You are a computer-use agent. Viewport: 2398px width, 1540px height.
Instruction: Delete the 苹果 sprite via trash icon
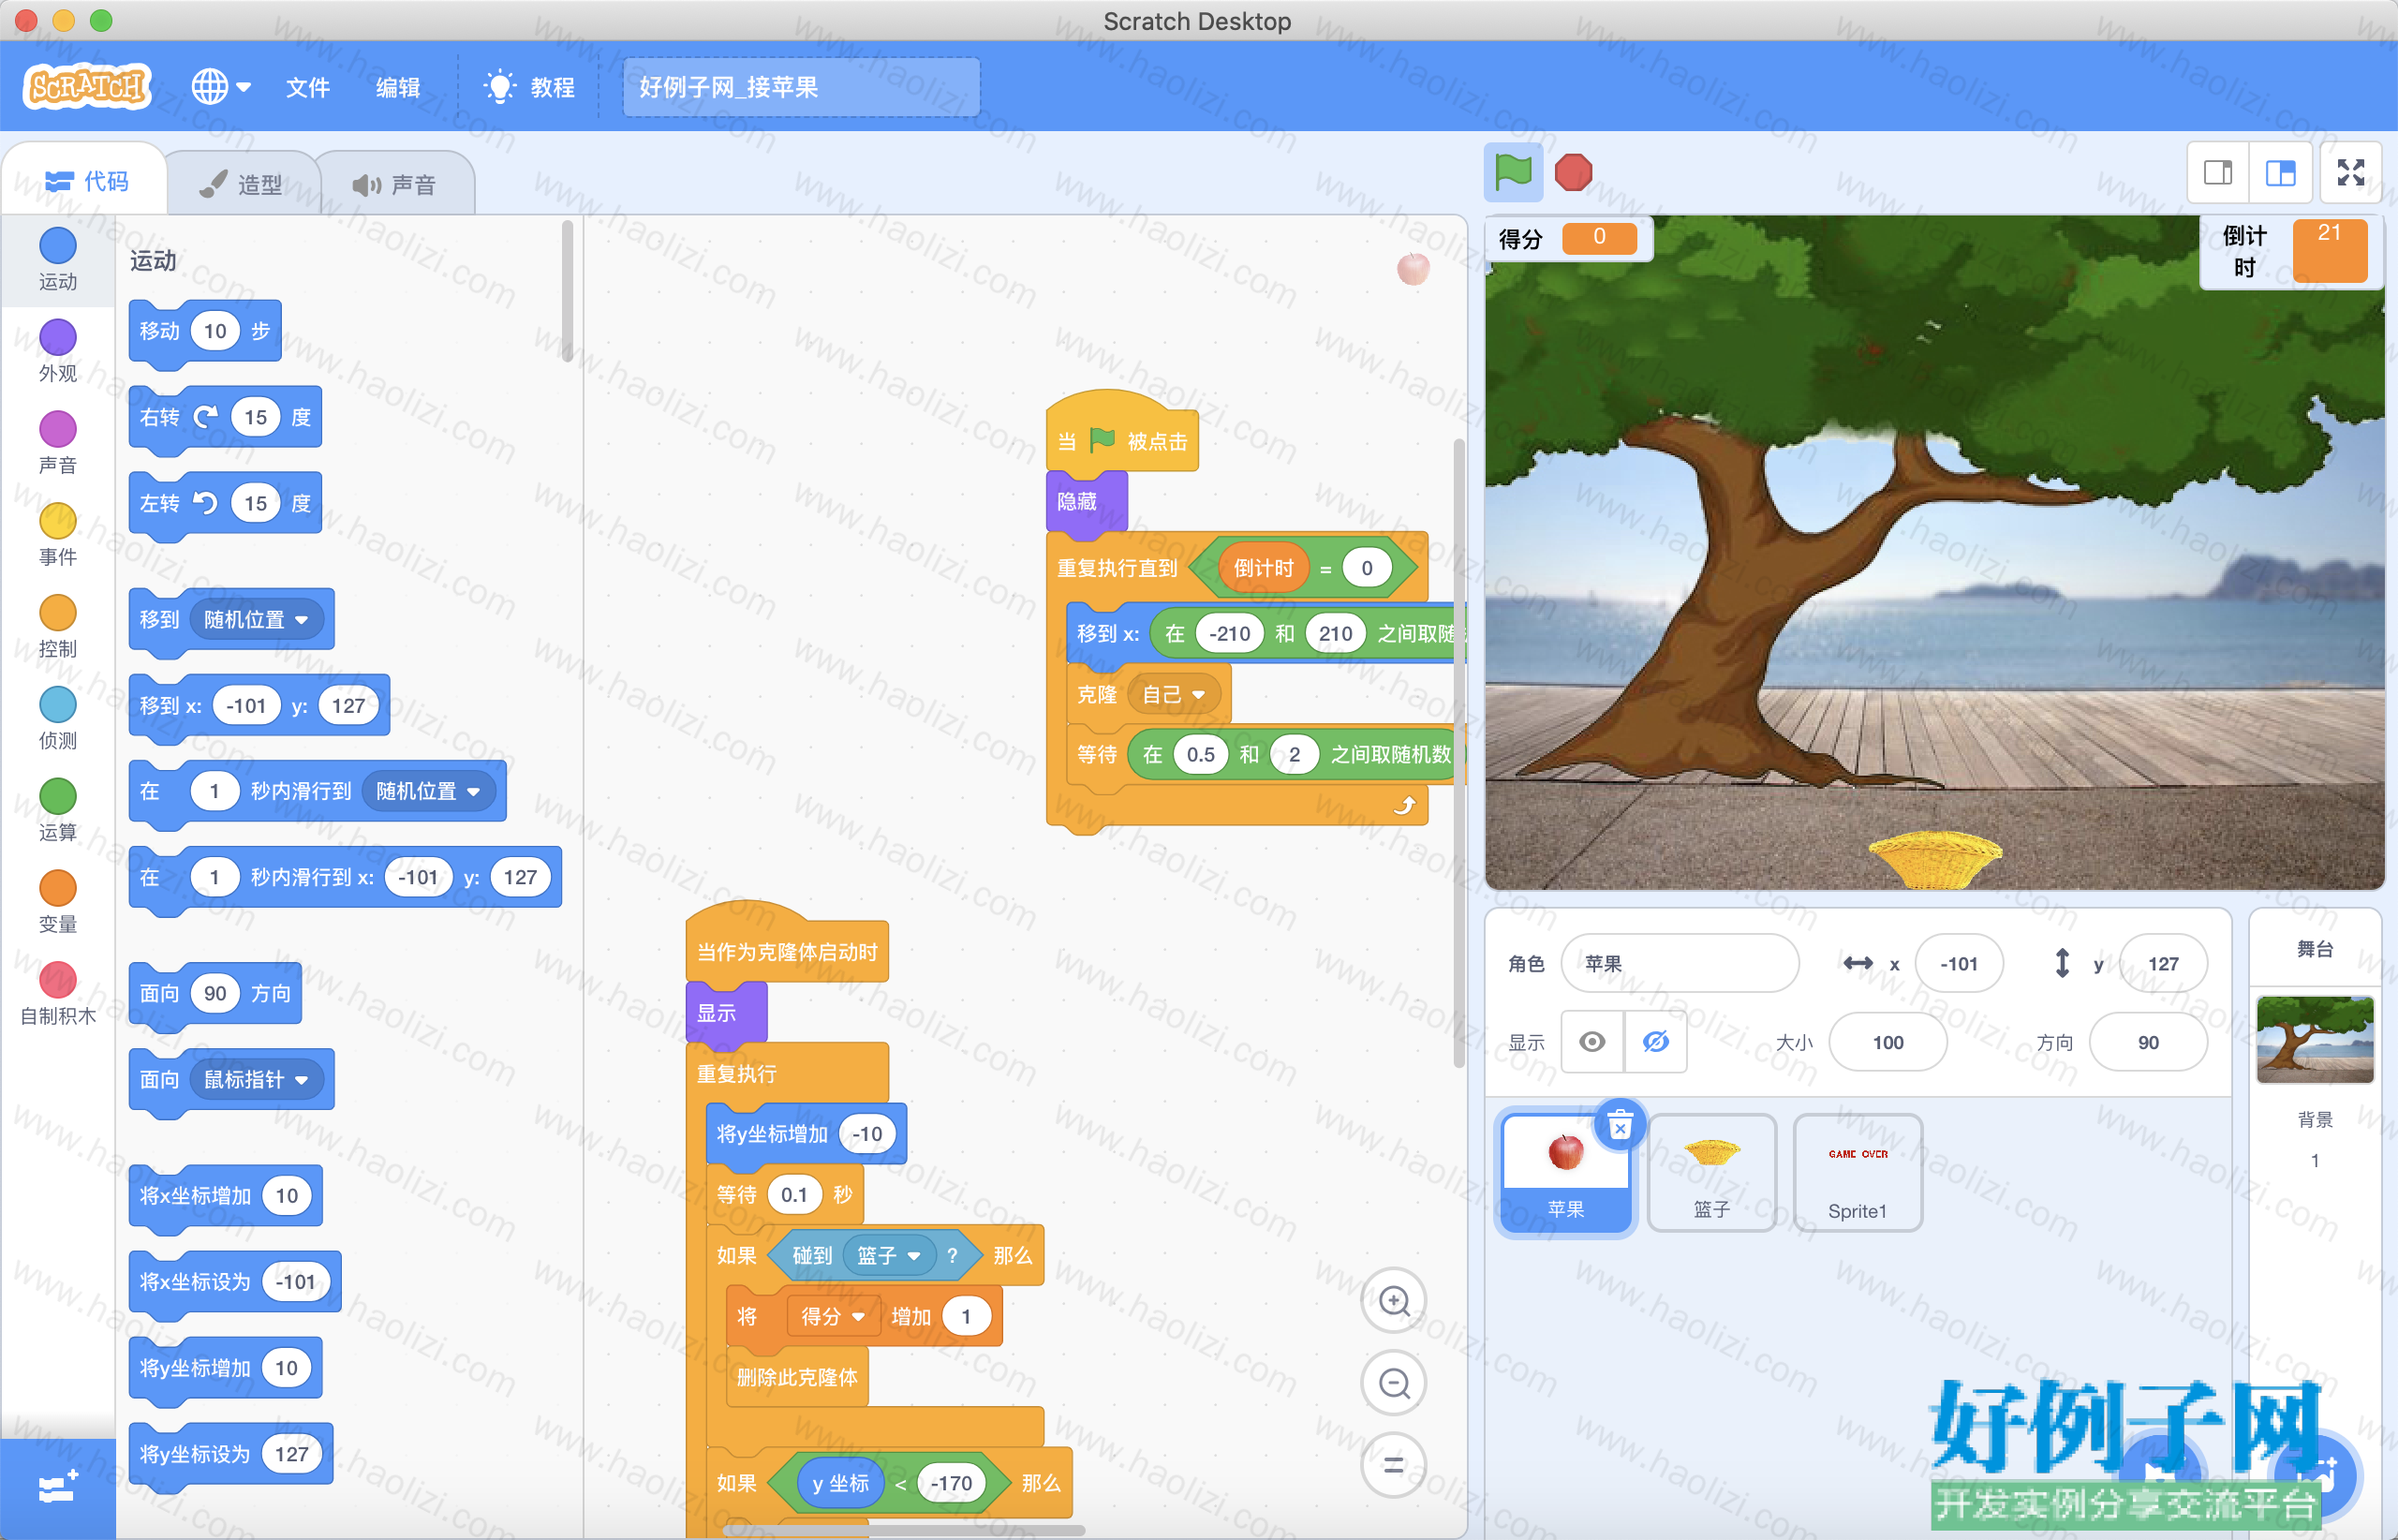tap(1620, 1126)
